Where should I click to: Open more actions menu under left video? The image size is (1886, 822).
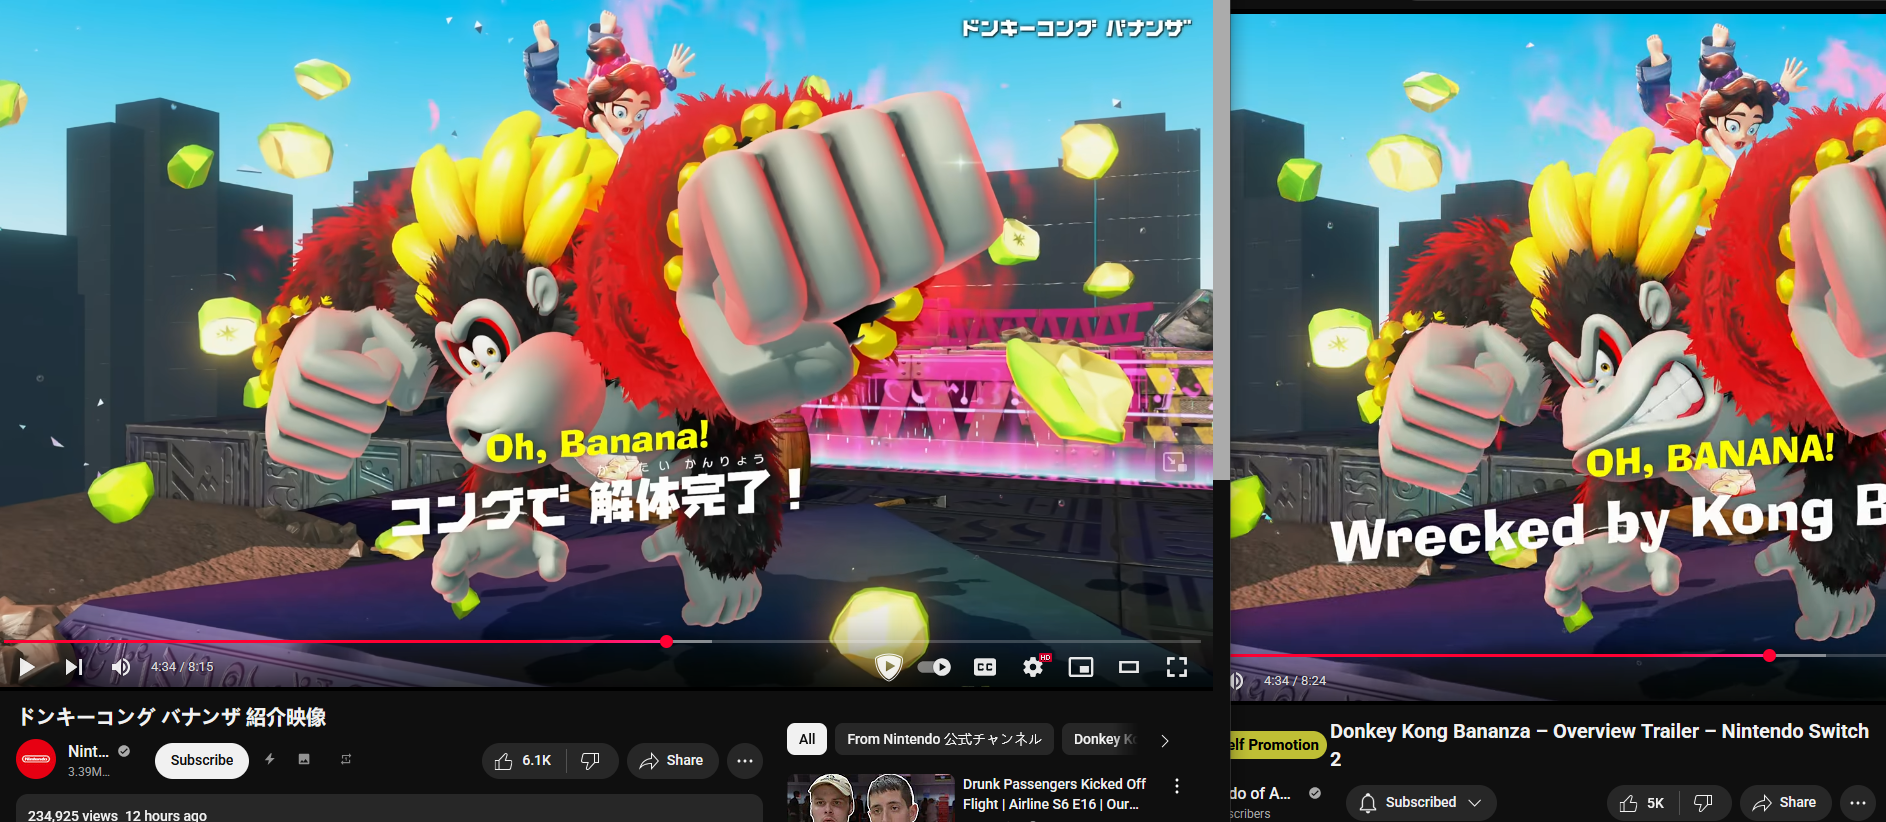(x=745, y=761)
